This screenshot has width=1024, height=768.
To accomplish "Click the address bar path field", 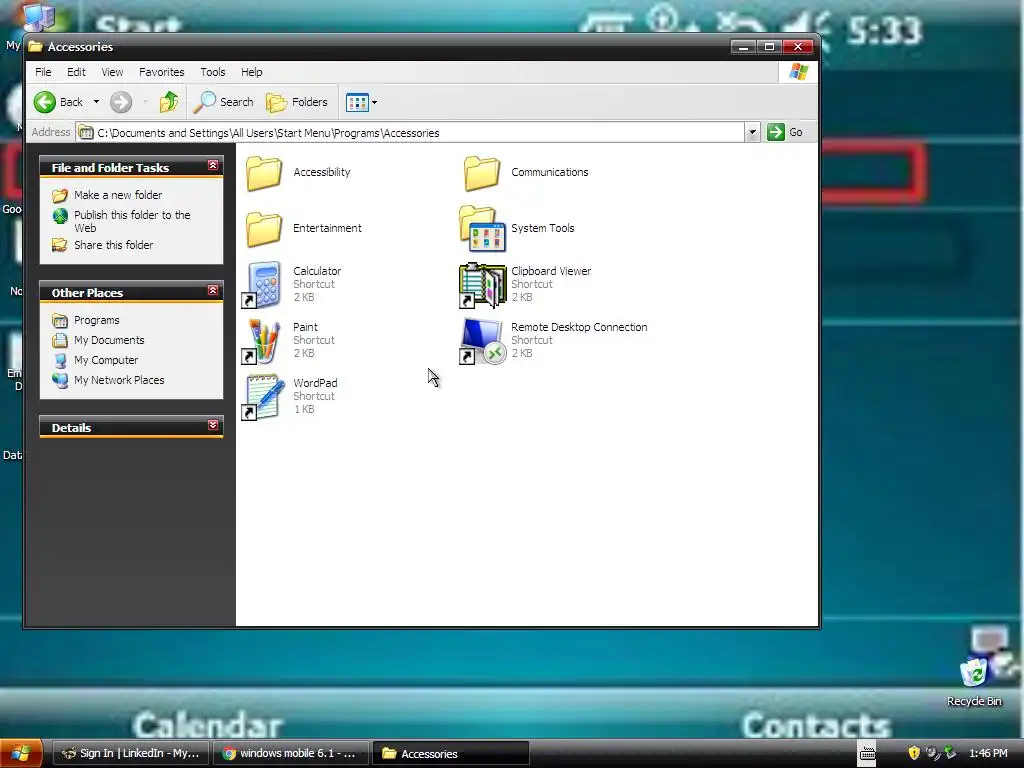I will click(410, 133).
